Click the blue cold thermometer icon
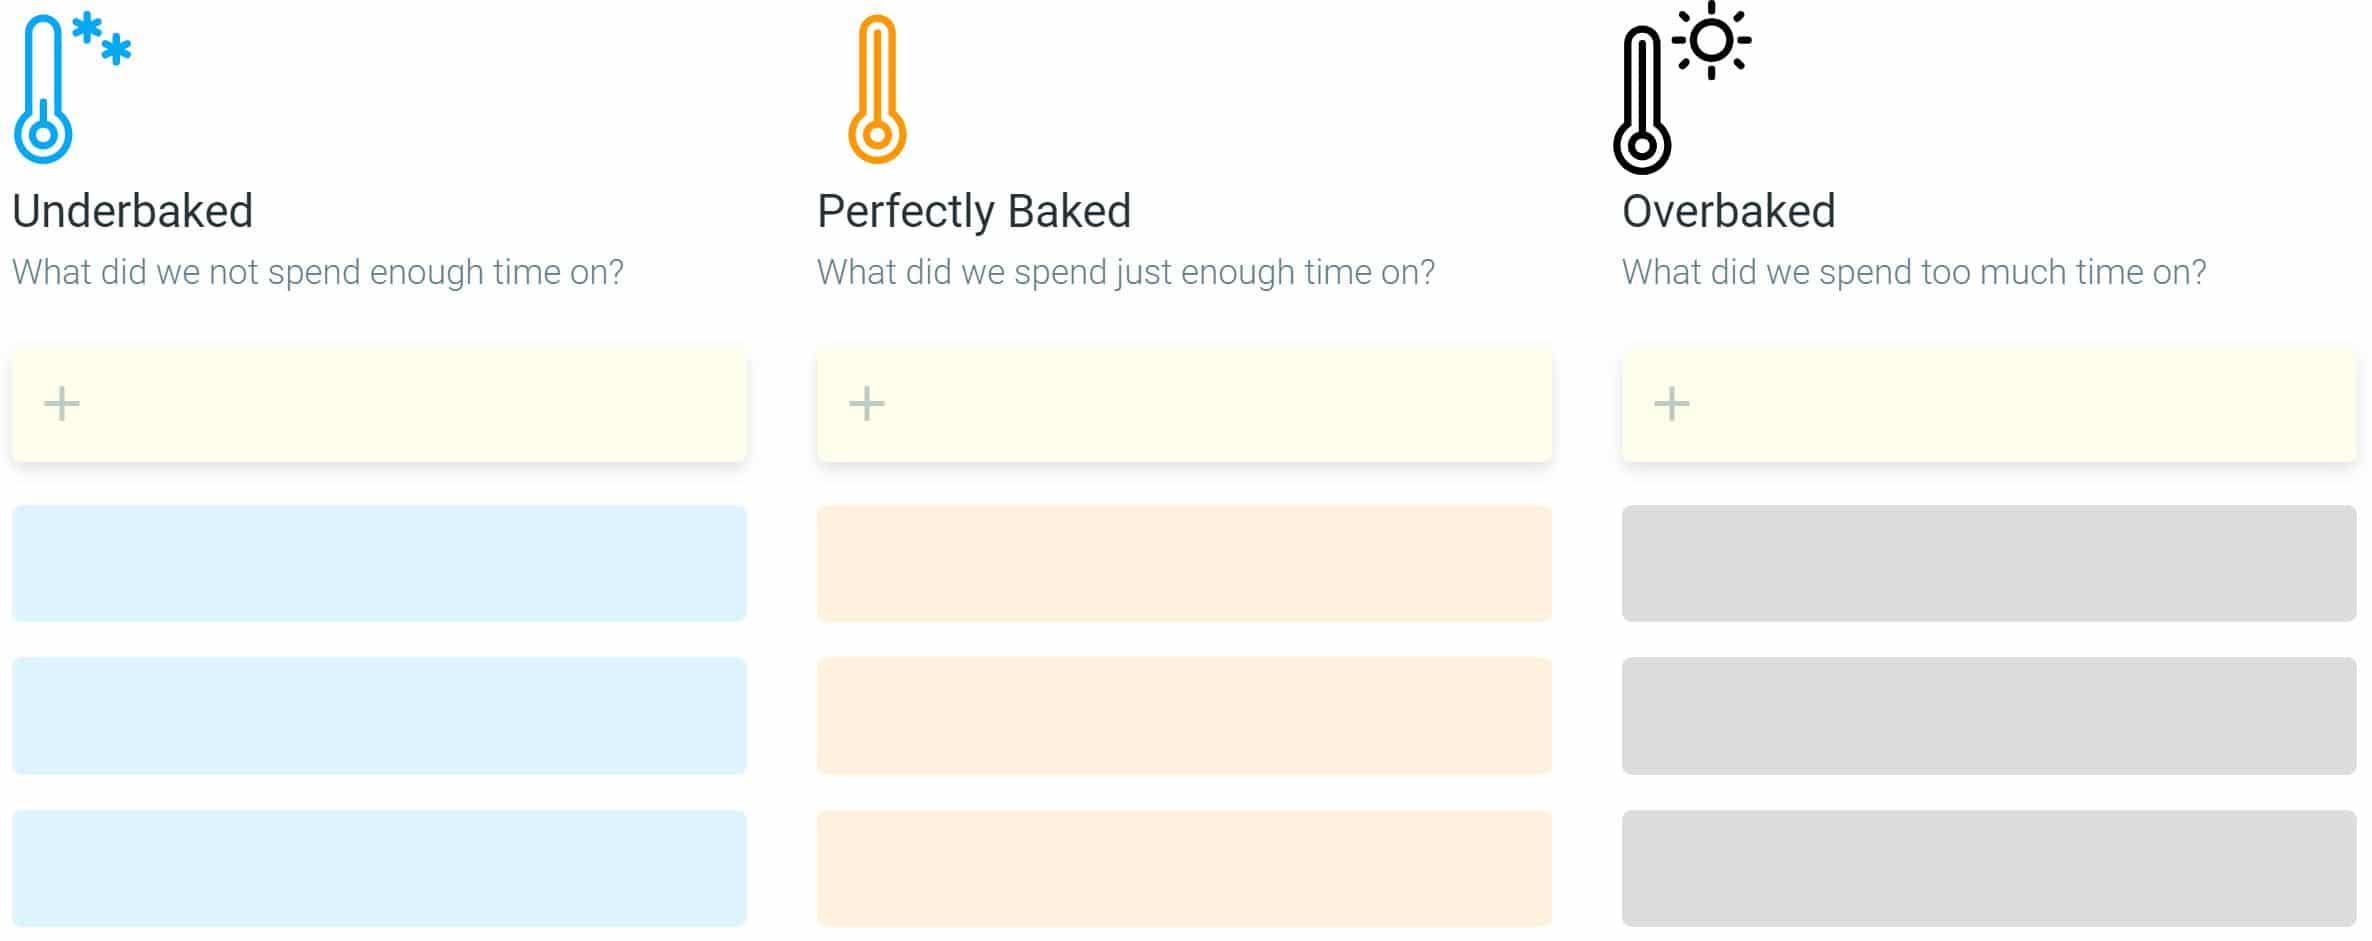The image size is (2372, 941). click(70, 88)
